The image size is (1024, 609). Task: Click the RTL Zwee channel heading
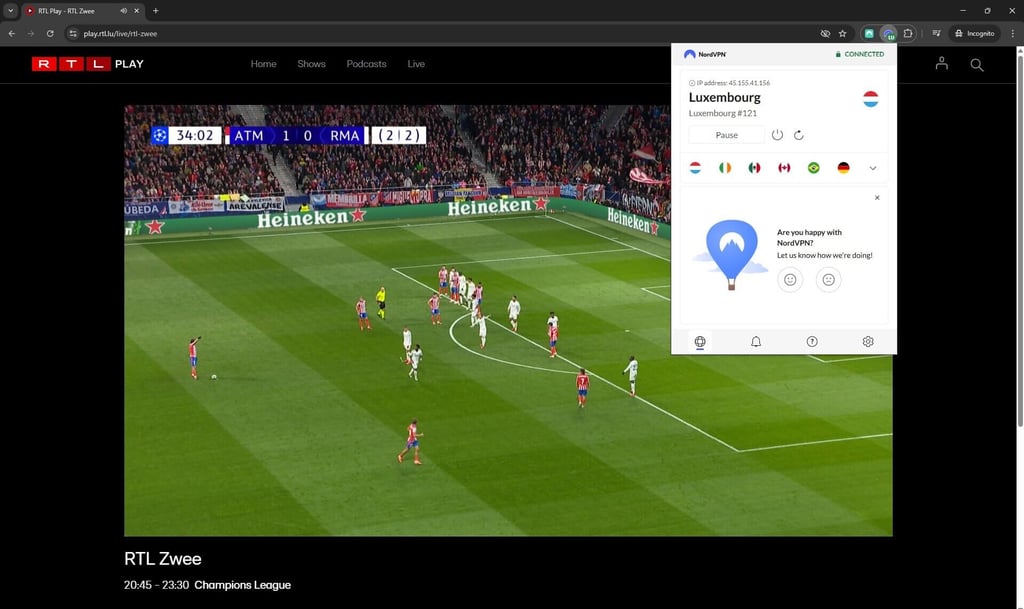(163, 559)
